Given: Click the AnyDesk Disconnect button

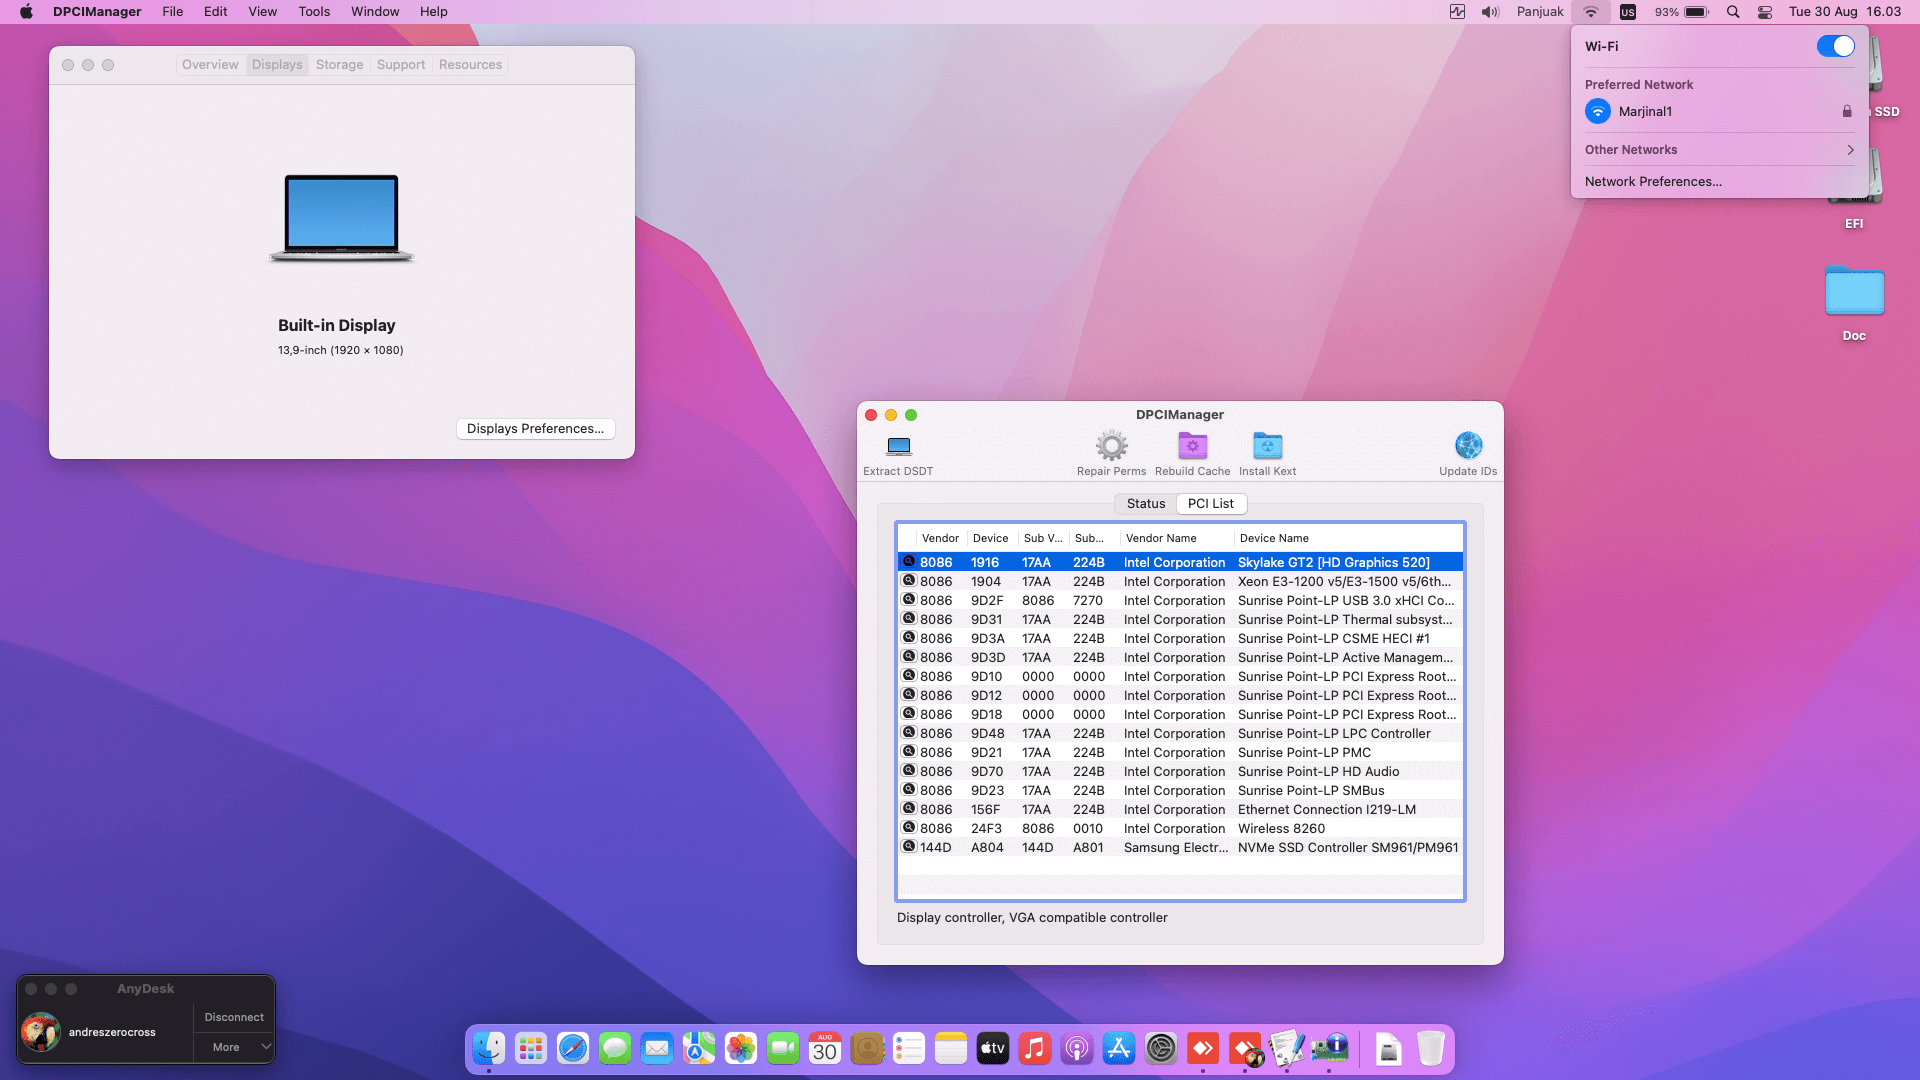Looking at the screenshot, I should click(234, 1017).
